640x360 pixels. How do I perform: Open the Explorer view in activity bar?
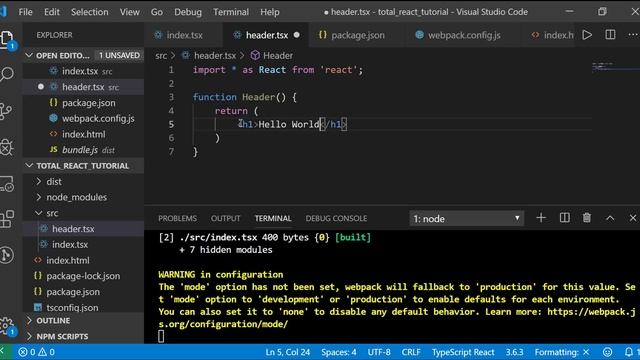[x=7, y=39]
